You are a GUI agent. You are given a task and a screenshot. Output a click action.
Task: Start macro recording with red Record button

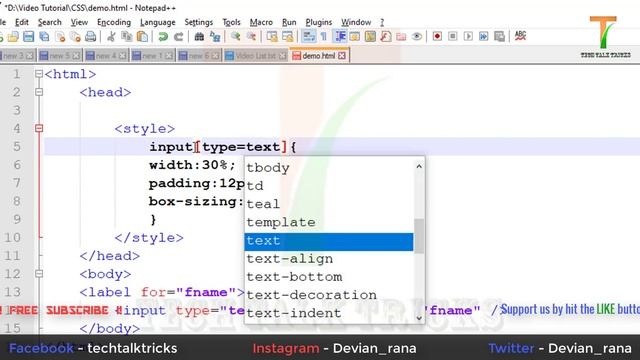tap(437, 37)
